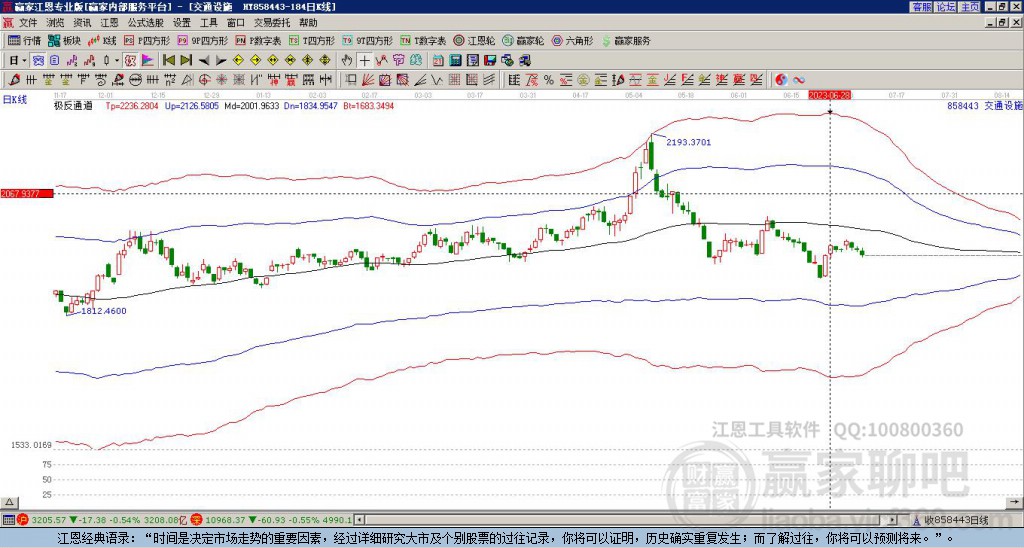The height and width of the screenshot is (548, 1024).
Task: Click the 858443 交通设施 stock label
Action: click(985, 106)
